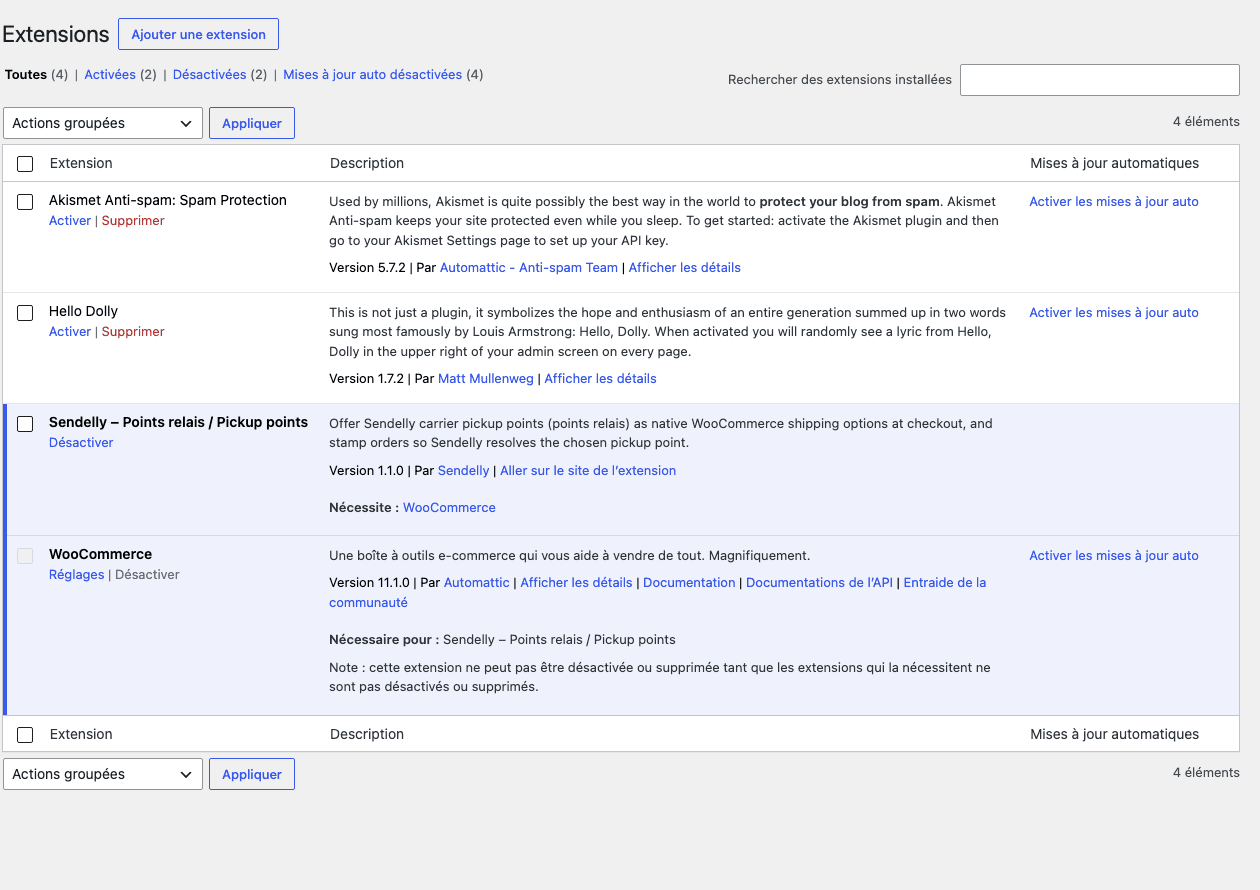The width and height of the screenshot is (1260, 890).
Task: Open Afficher les détails for WooCommerce
Action: pos(576,582)
